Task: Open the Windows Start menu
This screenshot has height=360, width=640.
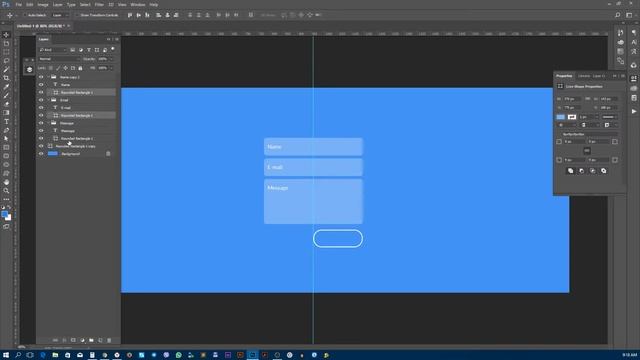Action: [x=6, y=355]
